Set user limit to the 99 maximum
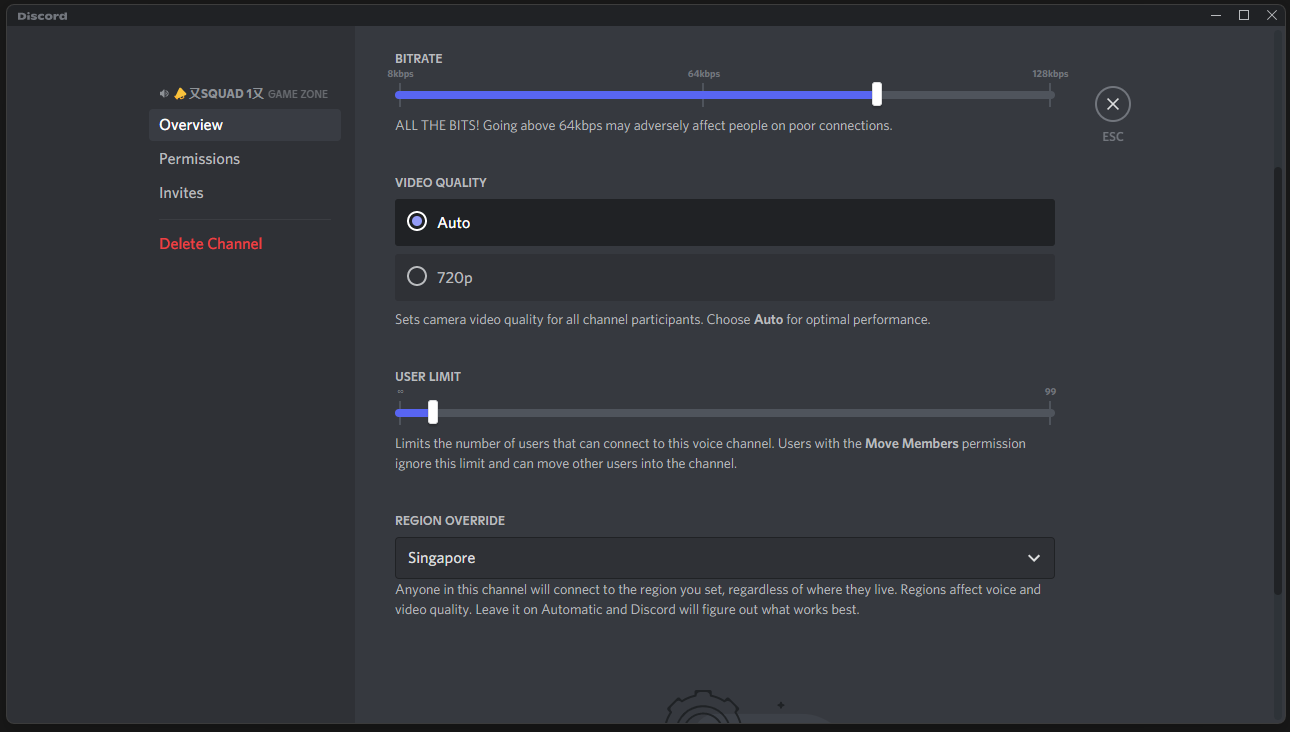This screenshot has width=1290, height=732. tap(1049, 412)
